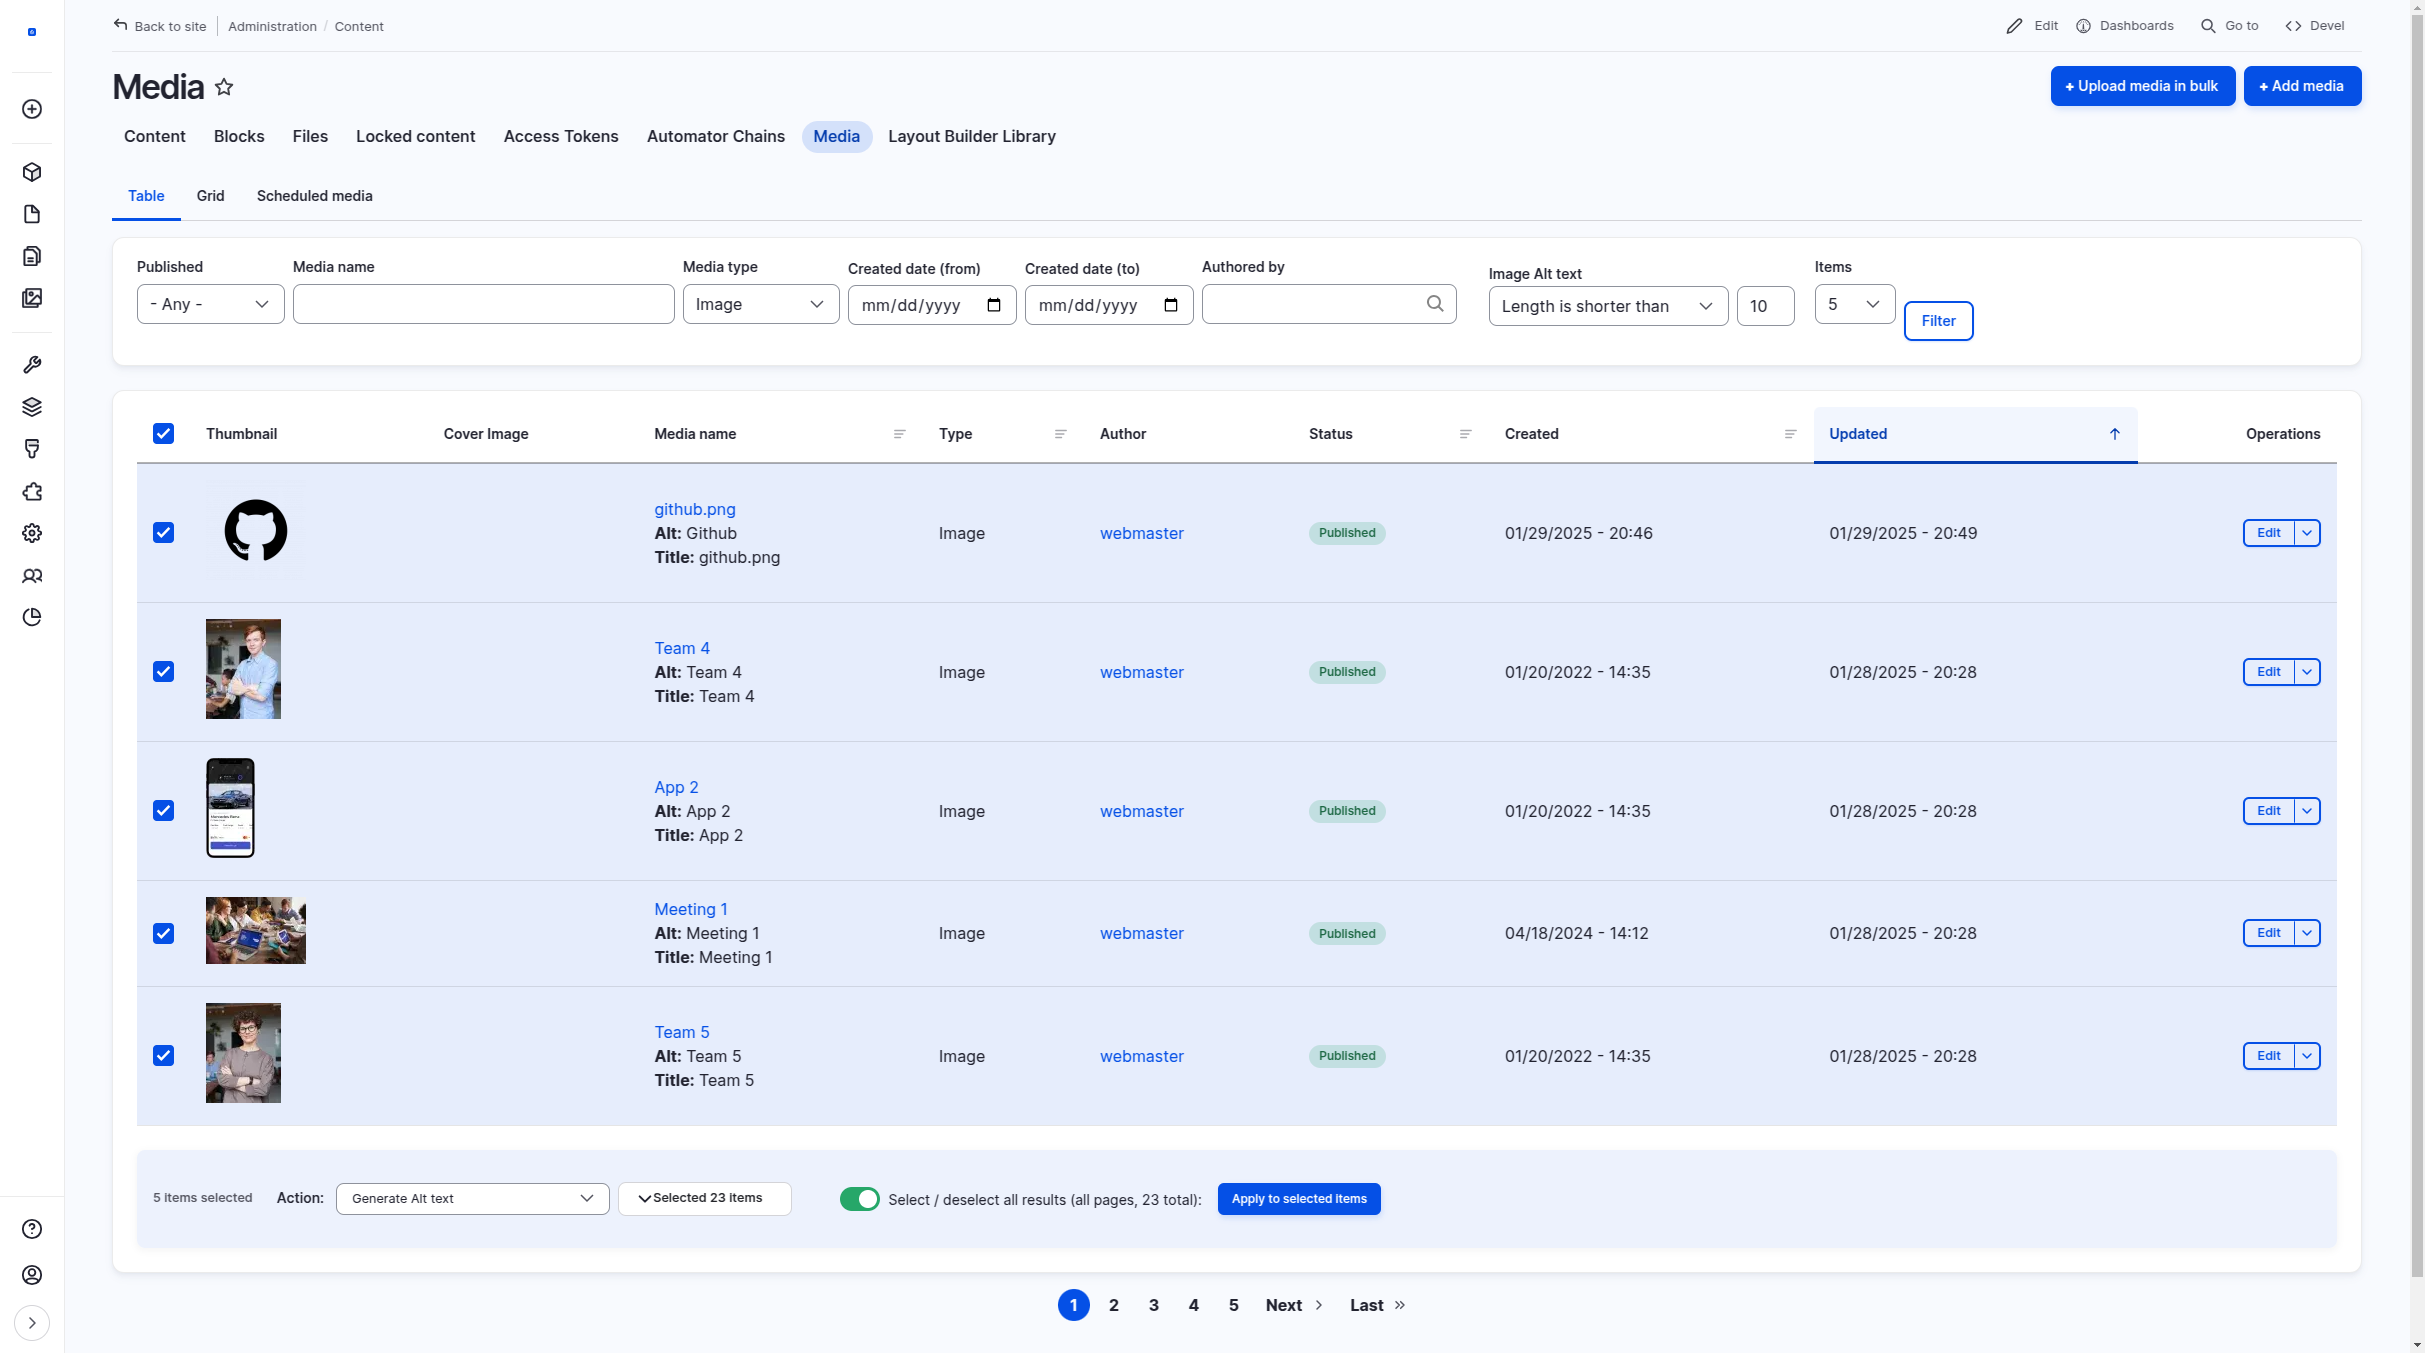Open the wrench tools icon in sidebar
The height and width of the screenshot is (1353, 2425).
pos(32,365)
